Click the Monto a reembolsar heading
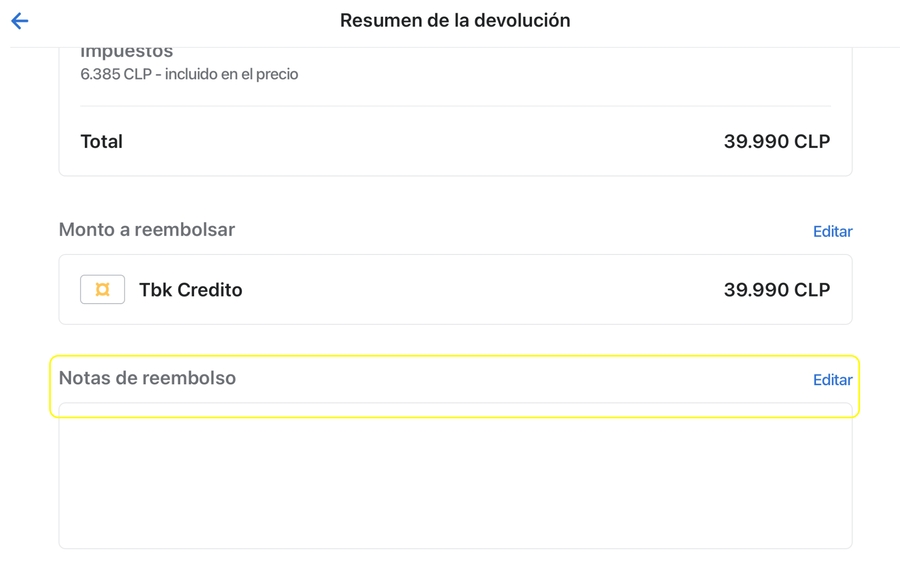 click(147, 230)
